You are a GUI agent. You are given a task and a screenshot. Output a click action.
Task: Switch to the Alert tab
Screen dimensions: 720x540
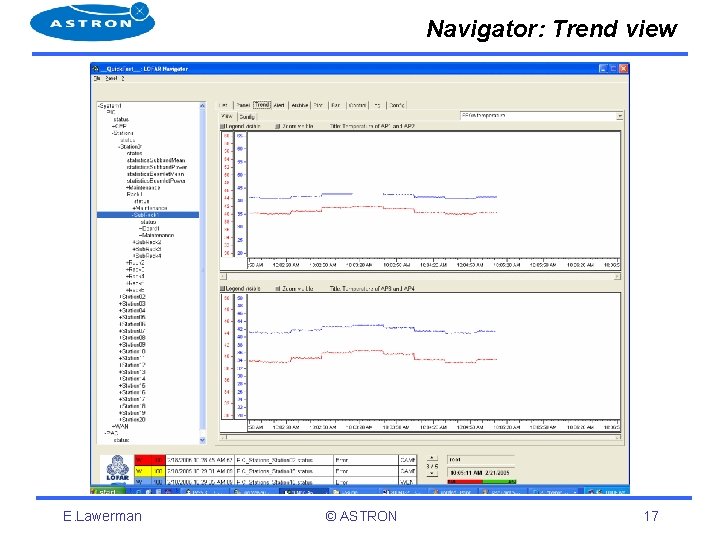coord(279,105)
